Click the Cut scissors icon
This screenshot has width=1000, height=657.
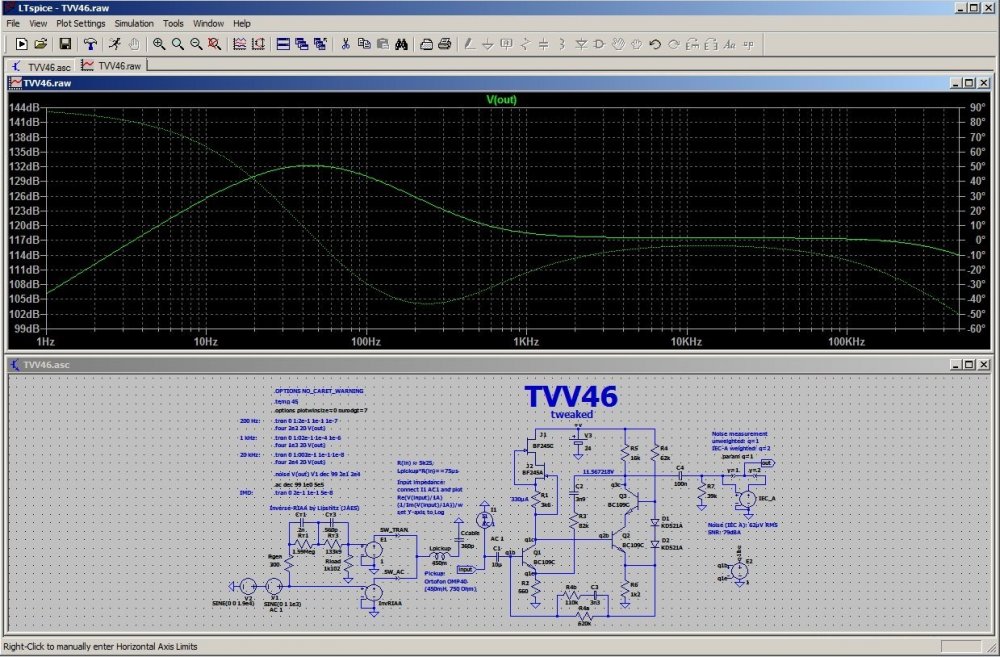click(x=345, y=44)
